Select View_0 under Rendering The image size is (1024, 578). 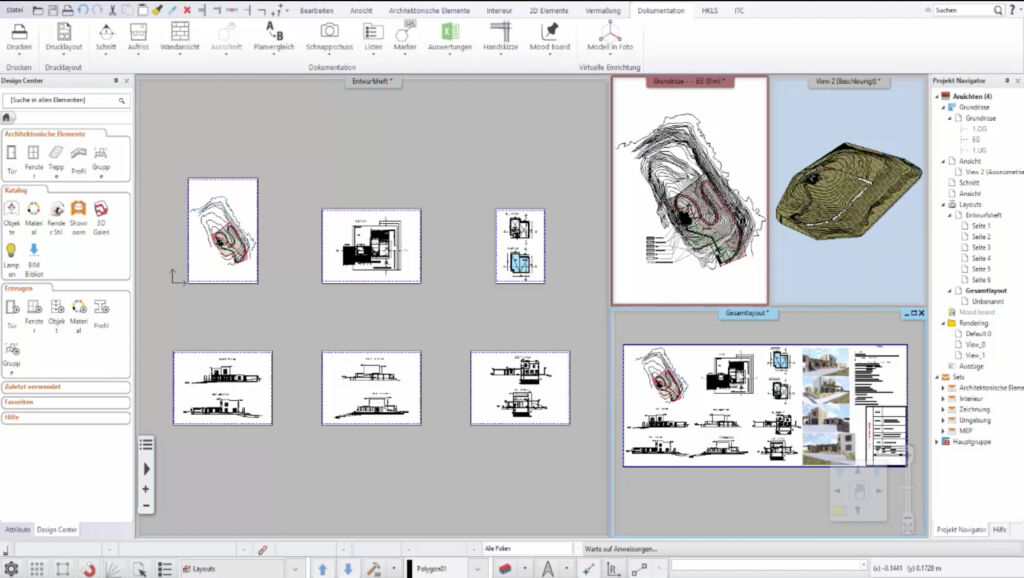[975, 345]
